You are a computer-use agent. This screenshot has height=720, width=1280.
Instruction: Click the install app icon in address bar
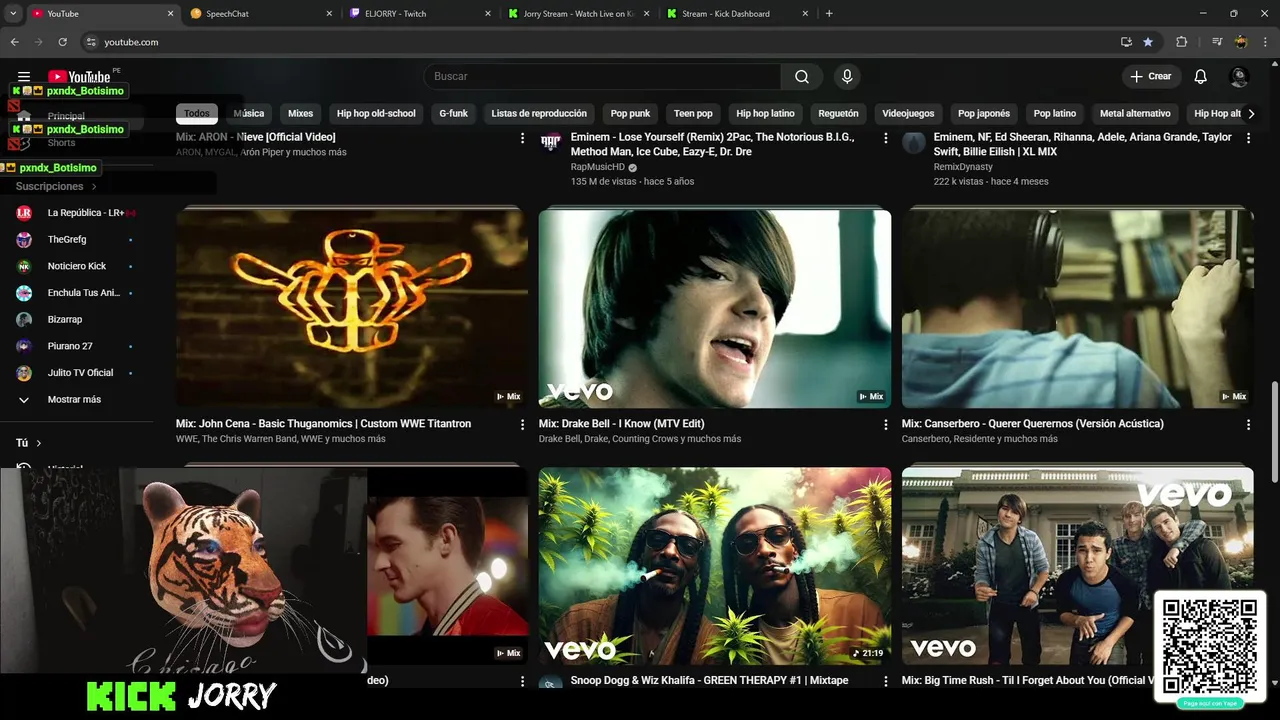[x=1126, y=42]
